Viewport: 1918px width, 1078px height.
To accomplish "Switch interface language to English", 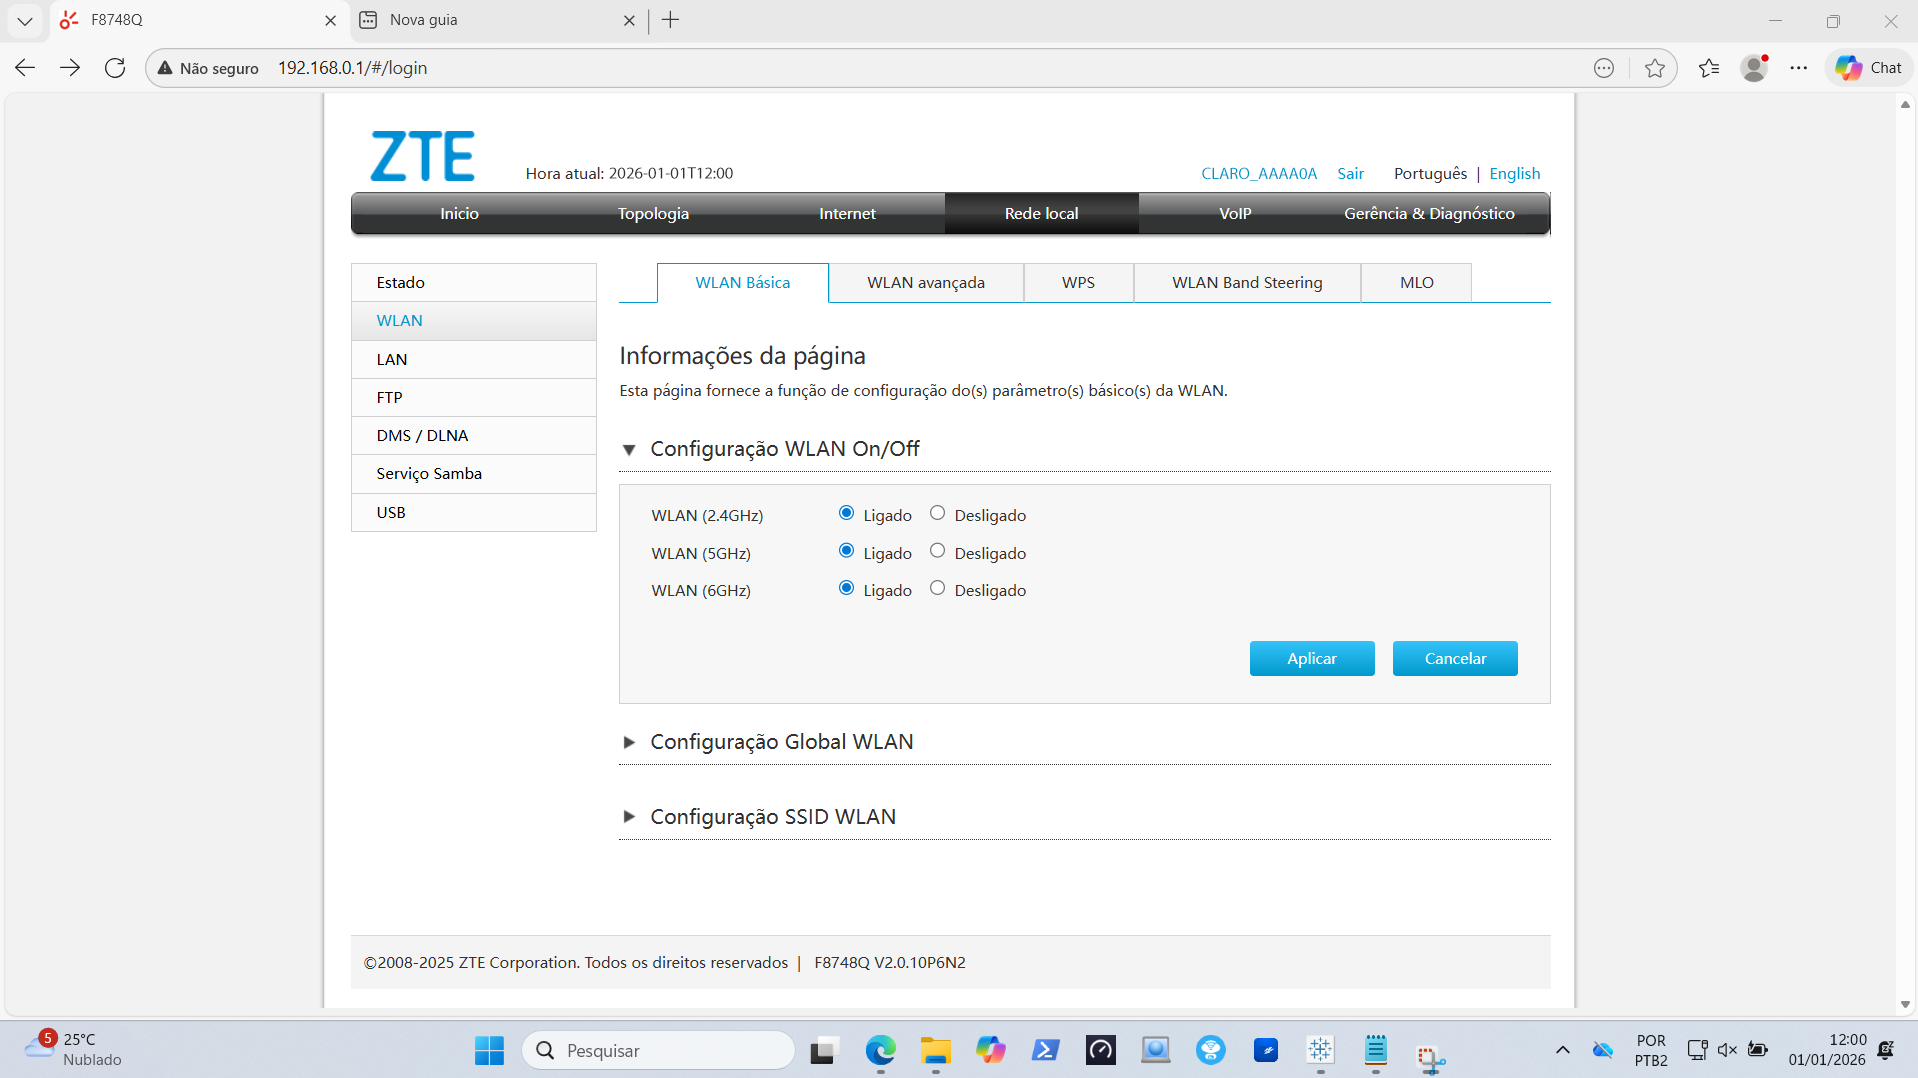I will tap(1514, 173).
